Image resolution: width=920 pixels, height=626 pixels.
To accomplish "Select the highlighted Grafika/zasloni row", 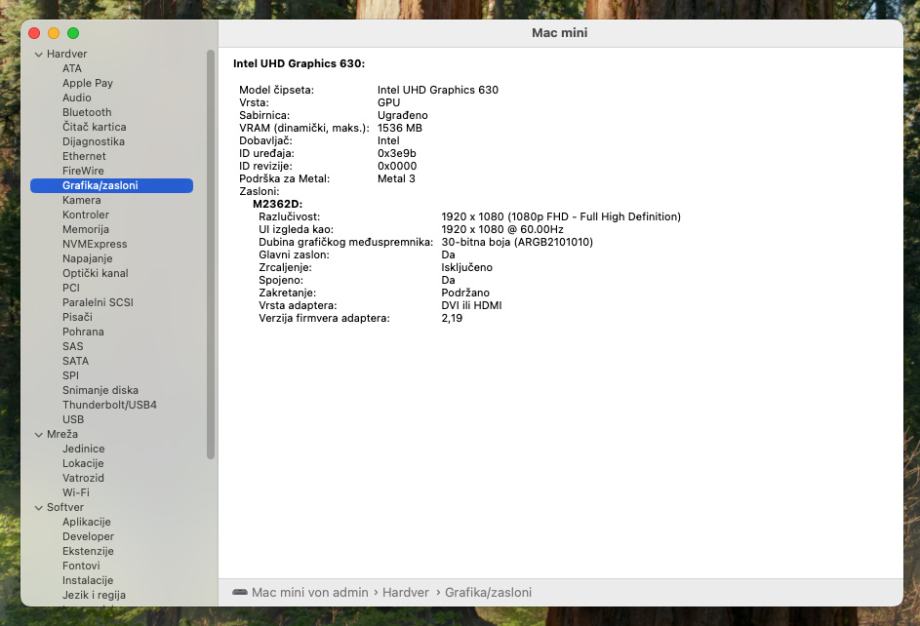I will click(111, 185).
